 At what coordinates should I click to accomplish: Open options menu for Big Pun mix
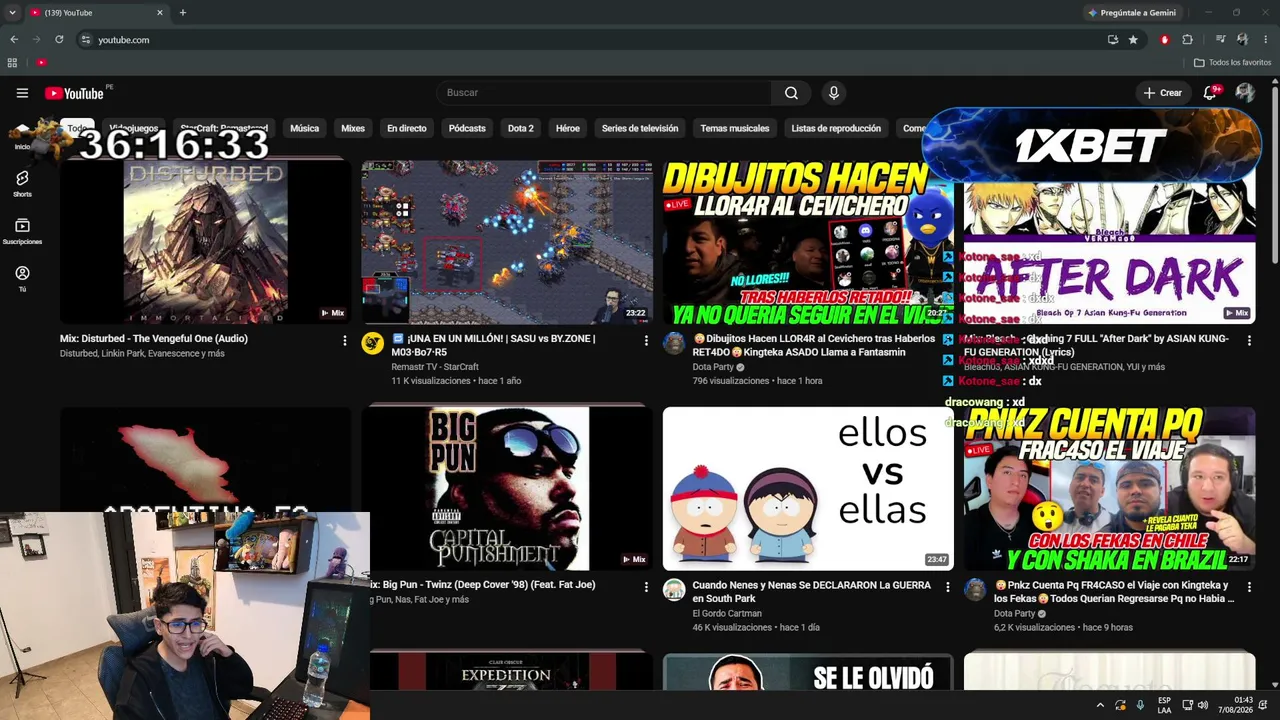point(646,587)
